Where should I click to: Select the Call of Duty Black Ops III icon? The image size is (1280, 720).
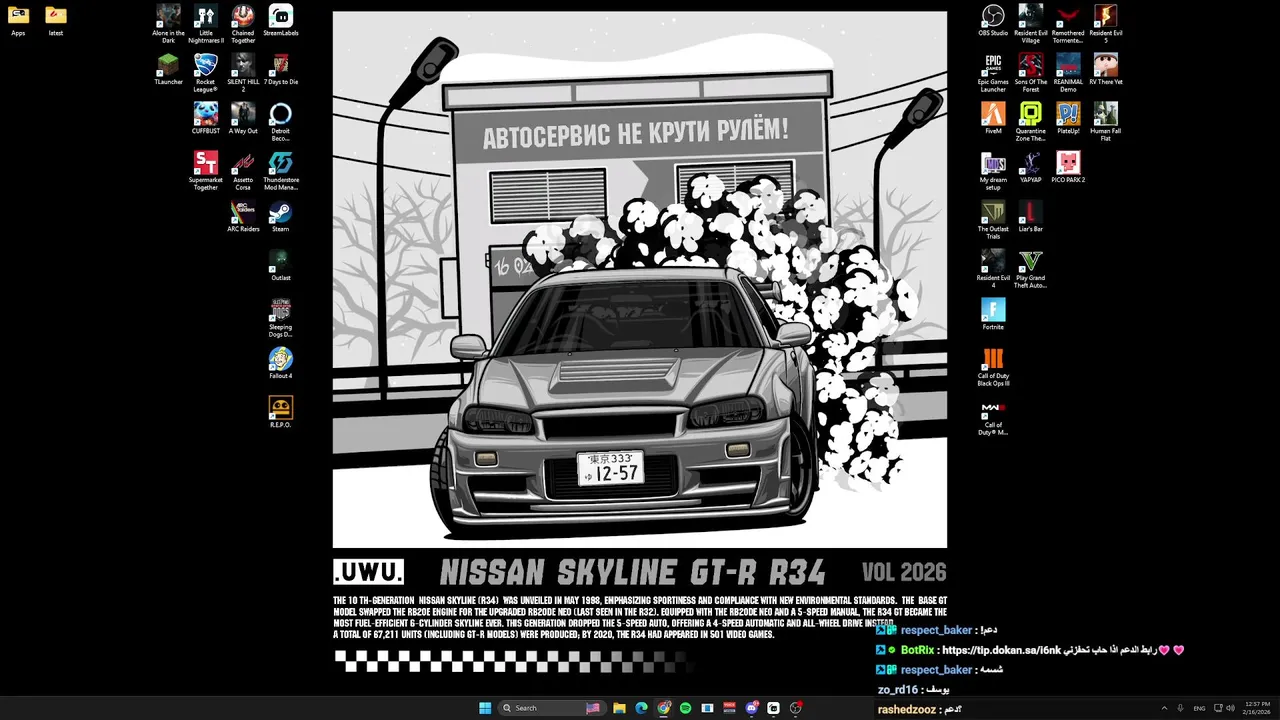click(993, 367)
